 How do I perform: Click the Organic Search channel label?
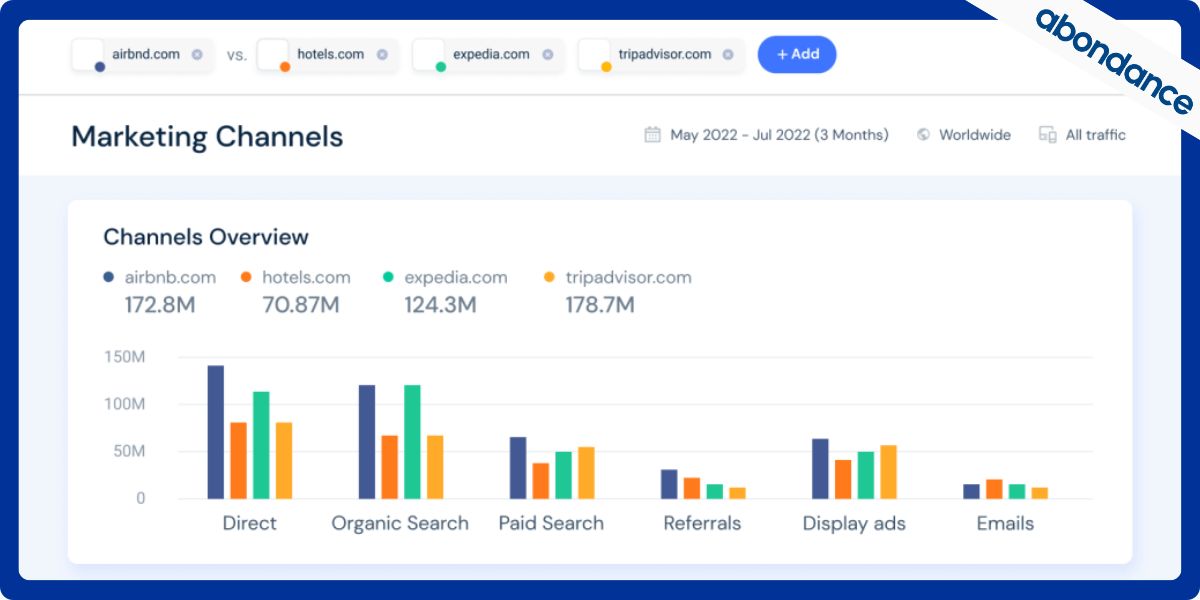point(400,523)
